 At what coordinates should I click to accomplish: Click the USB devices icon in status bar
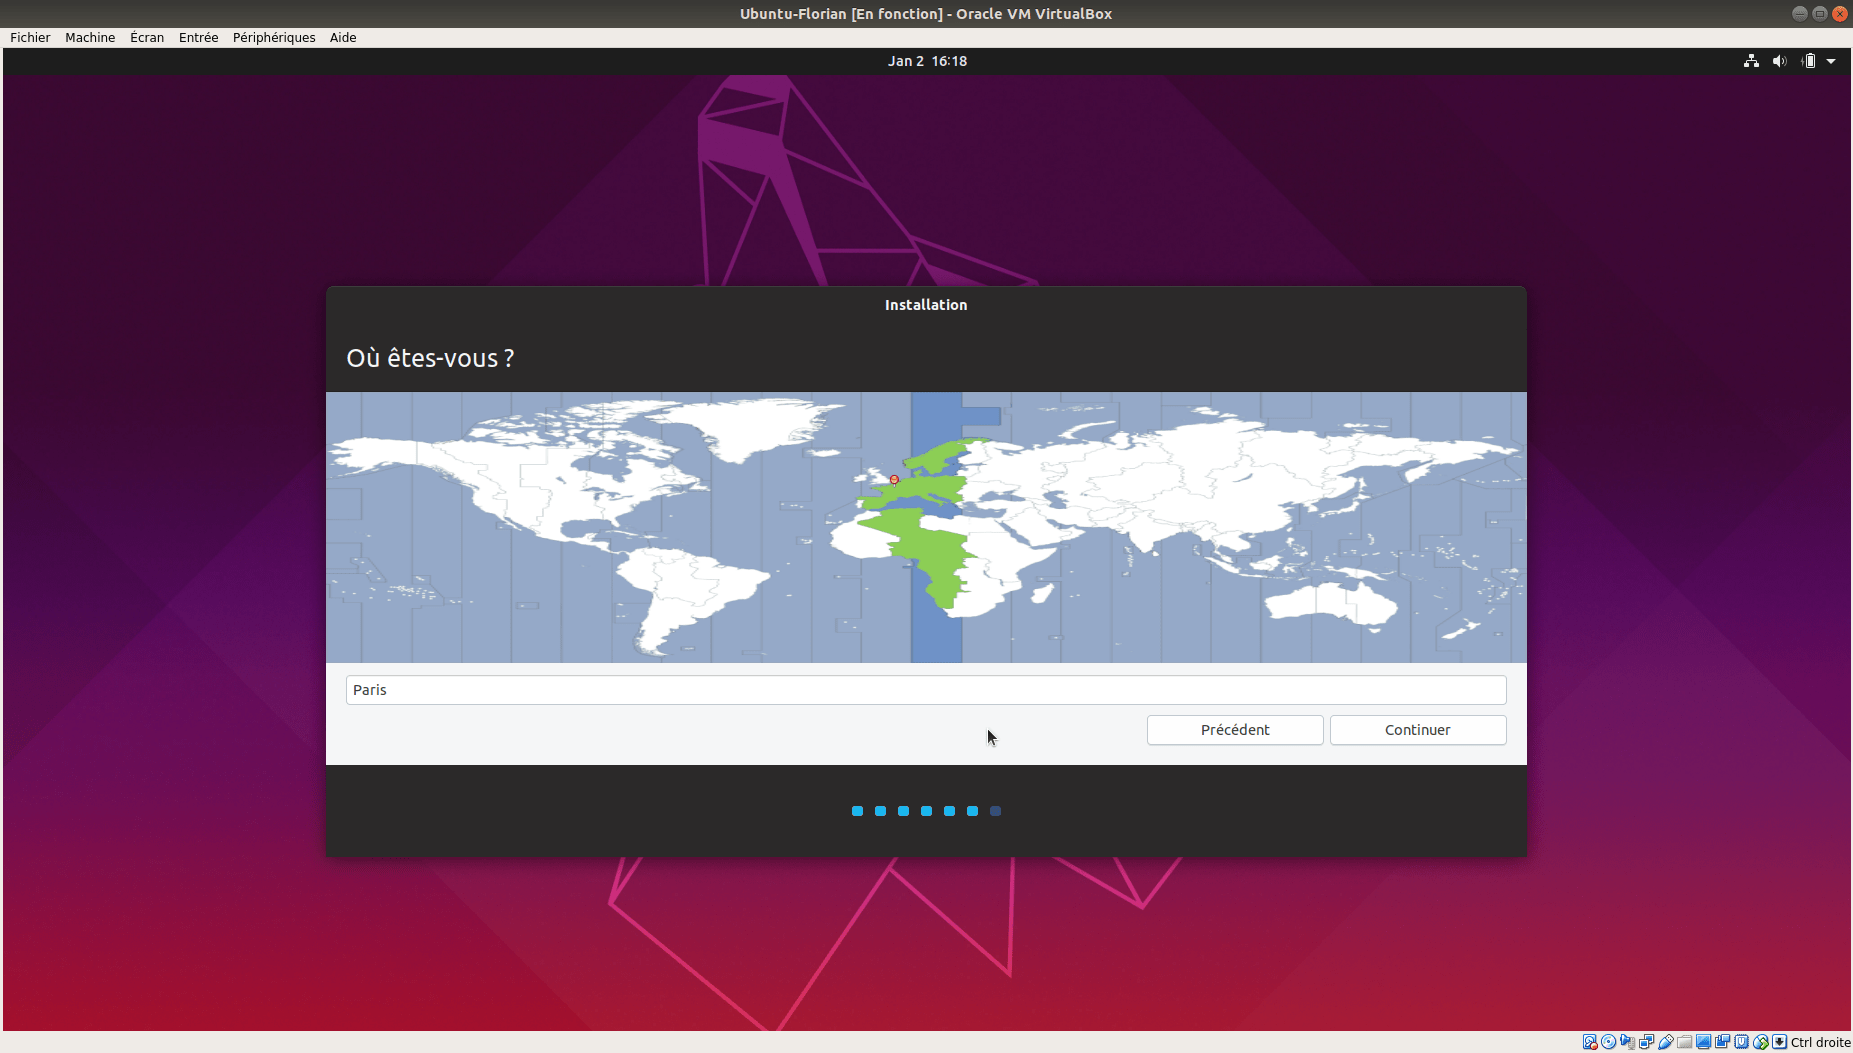(1666, 1042)
